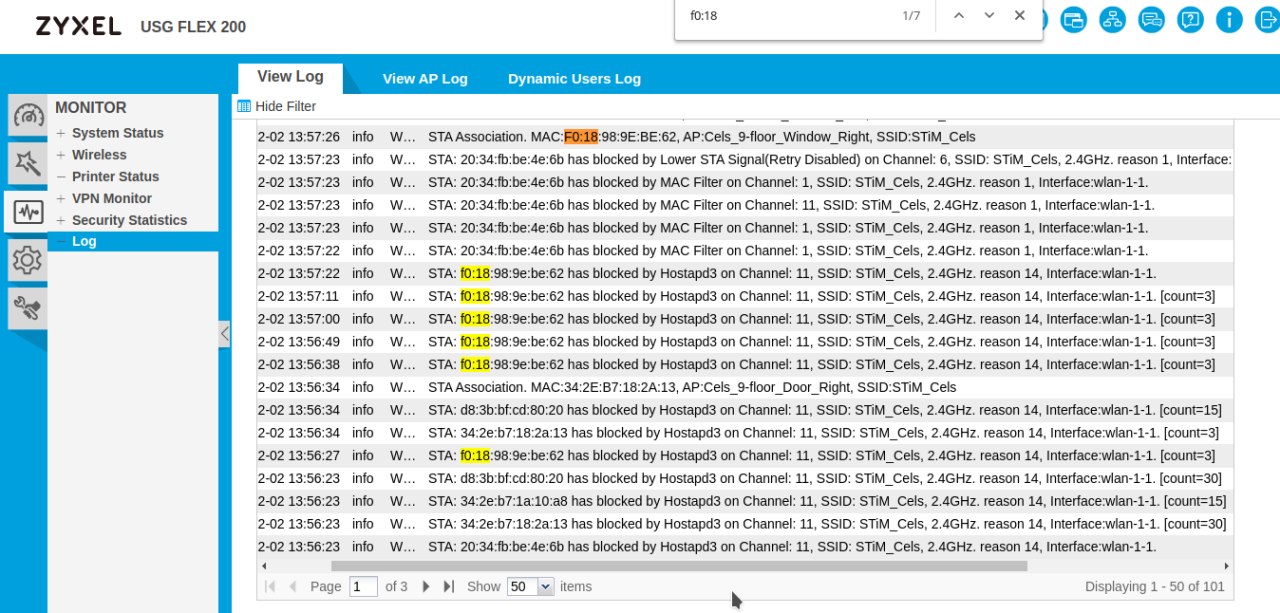The height and width of the screenshot is (613, 1280).
Task: Expand the VPN Monitor tree node
Action: click(62, 198)
